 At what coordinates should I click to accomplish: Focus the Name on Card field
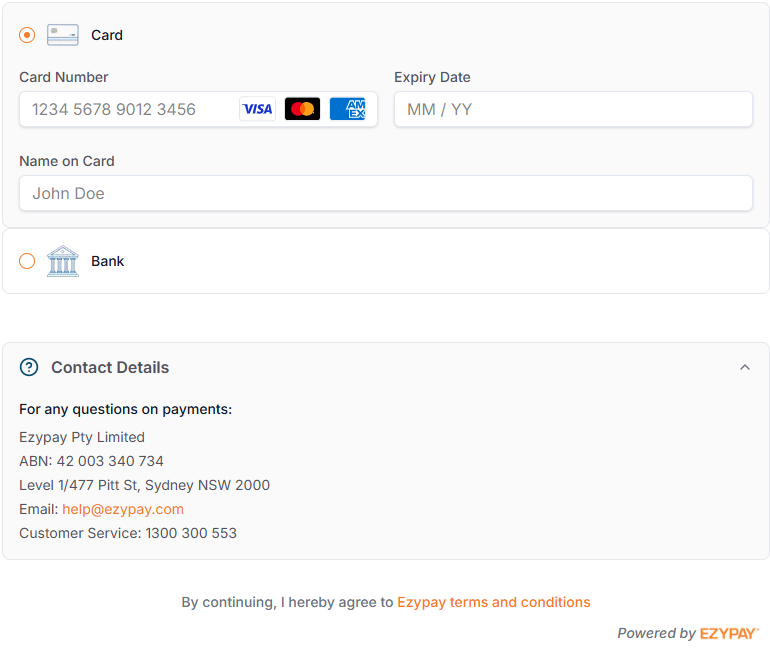(386, 193)
